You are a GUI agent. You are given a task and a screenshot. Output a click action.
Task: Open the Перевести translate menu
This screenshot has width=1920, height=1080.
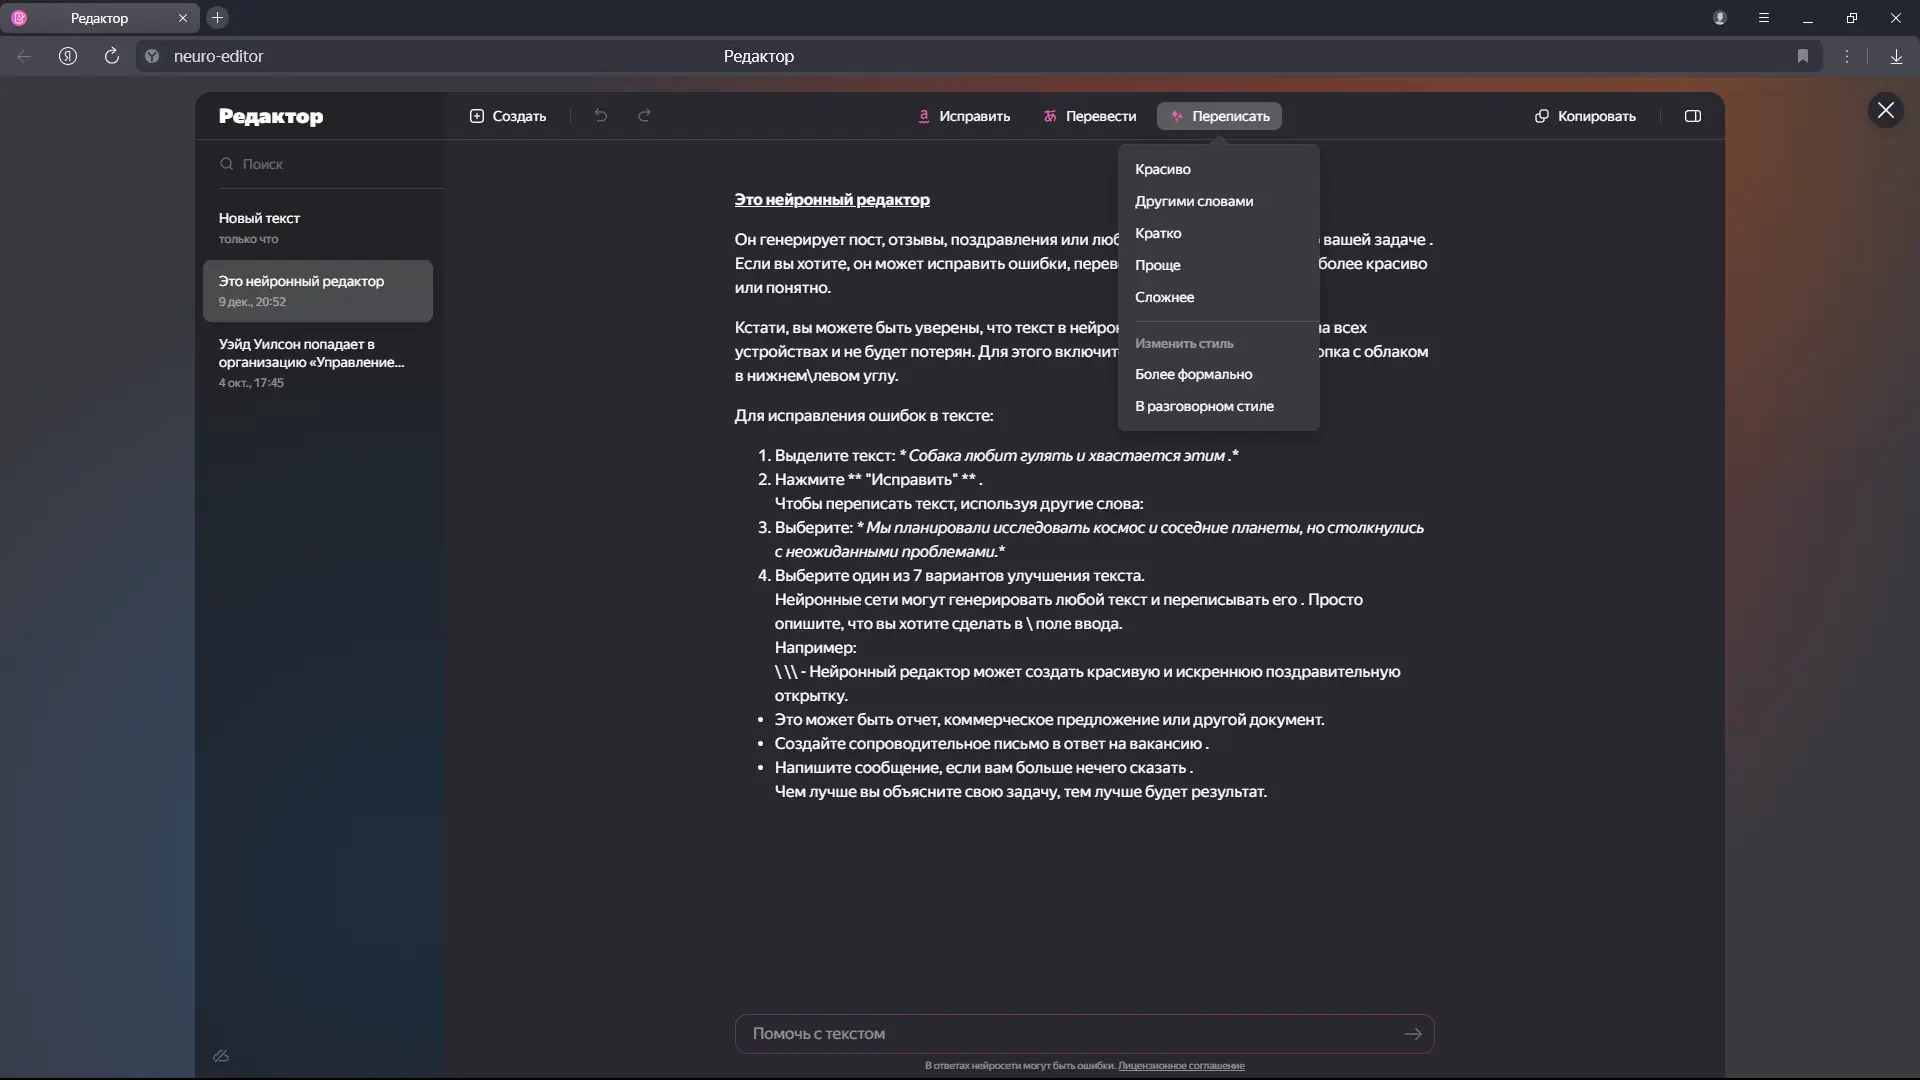[1089, 116]
